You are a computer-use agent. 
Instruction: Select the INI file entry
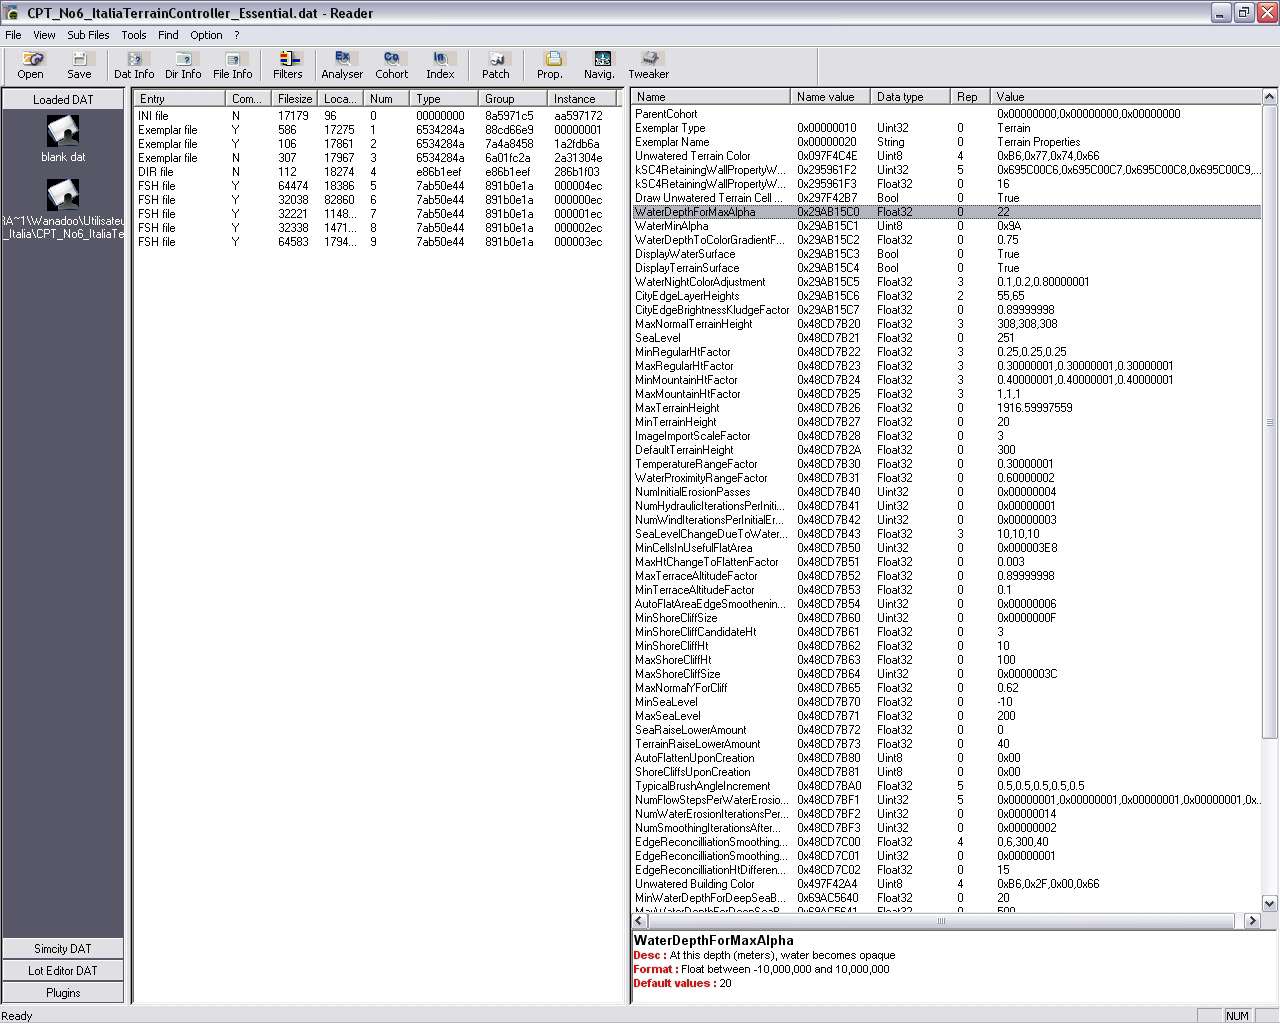pos(154,116)
